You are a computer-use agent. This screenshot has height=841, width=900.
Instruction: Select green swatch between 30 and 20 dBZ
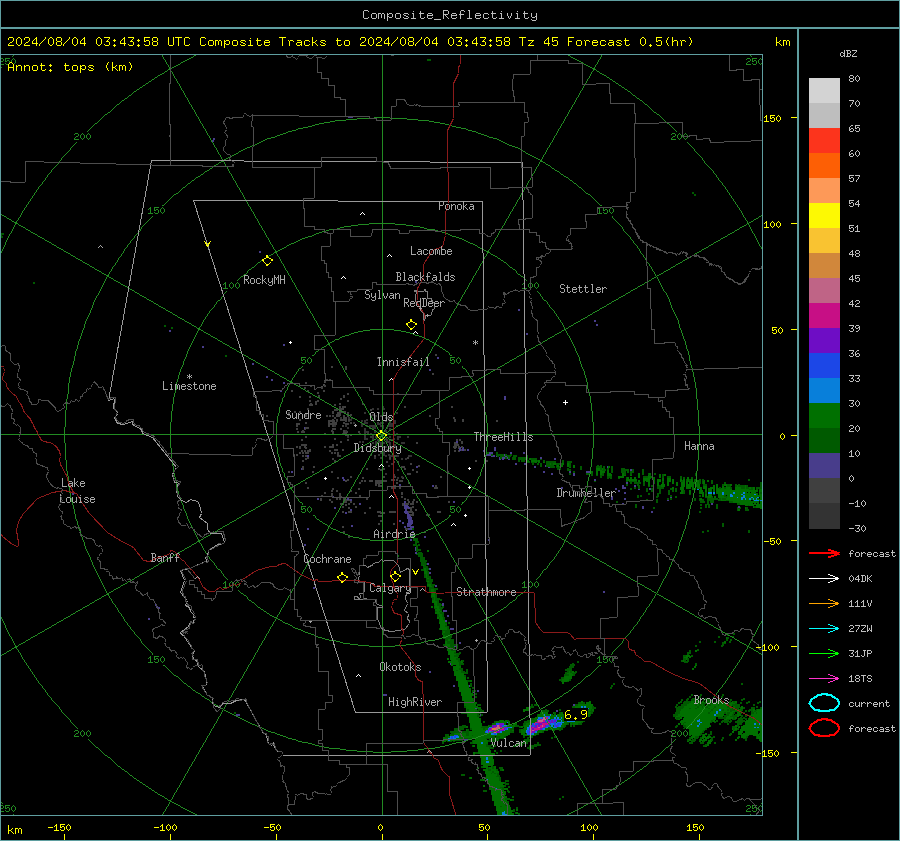click(x=824, y=415)
